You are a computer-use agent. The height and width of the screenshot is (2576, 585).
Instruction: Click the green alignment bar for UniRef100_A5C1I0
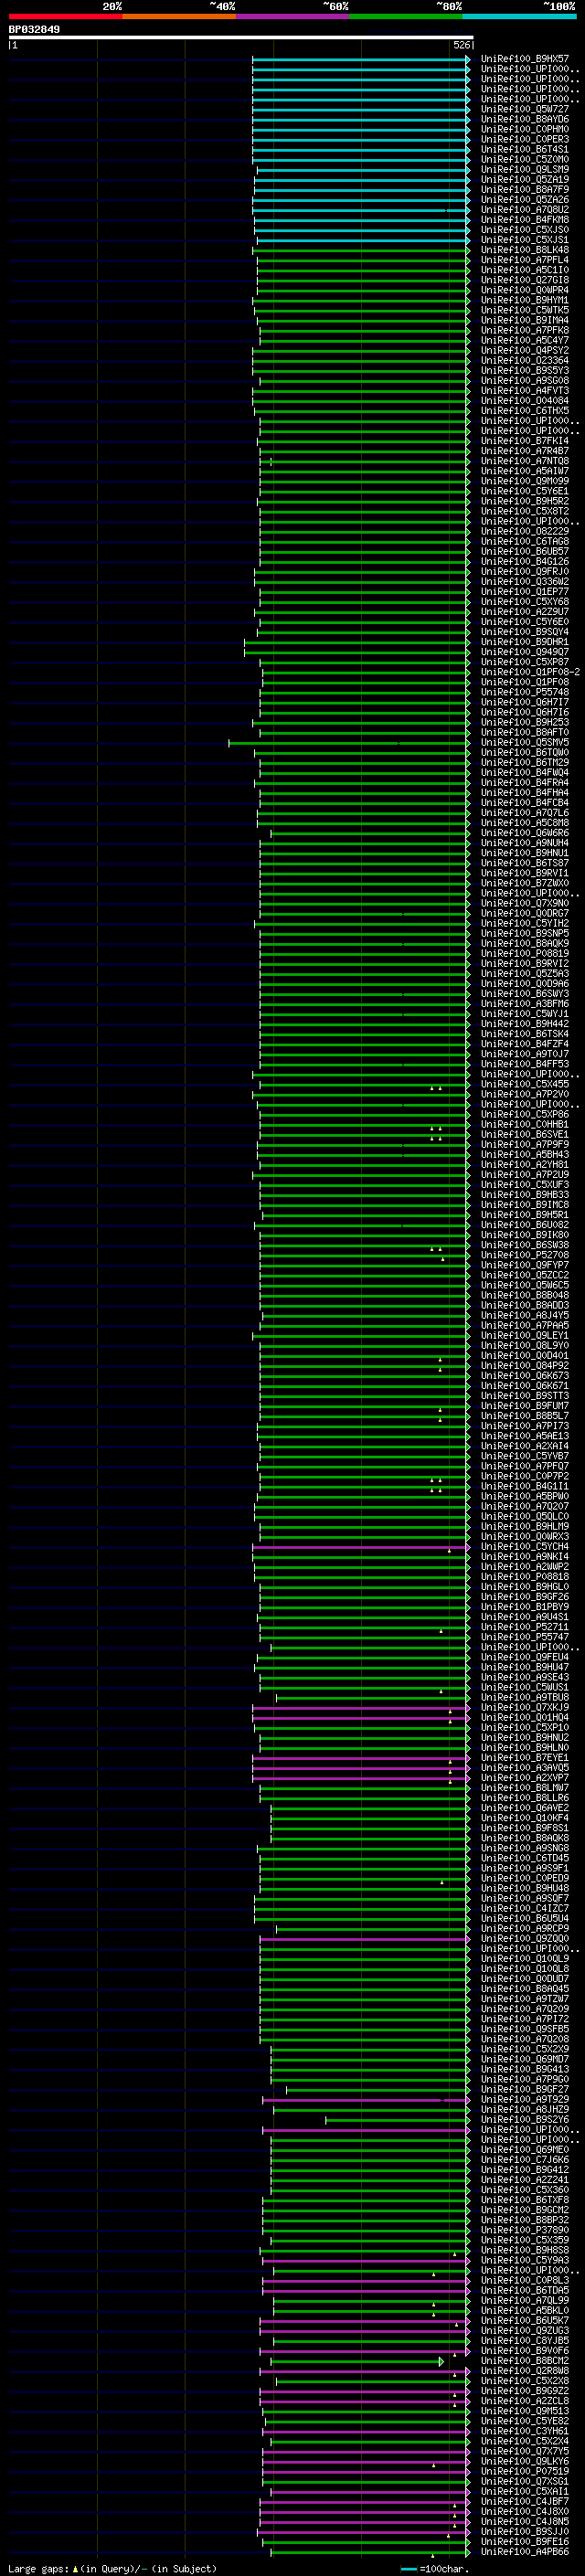coord(364,271)
